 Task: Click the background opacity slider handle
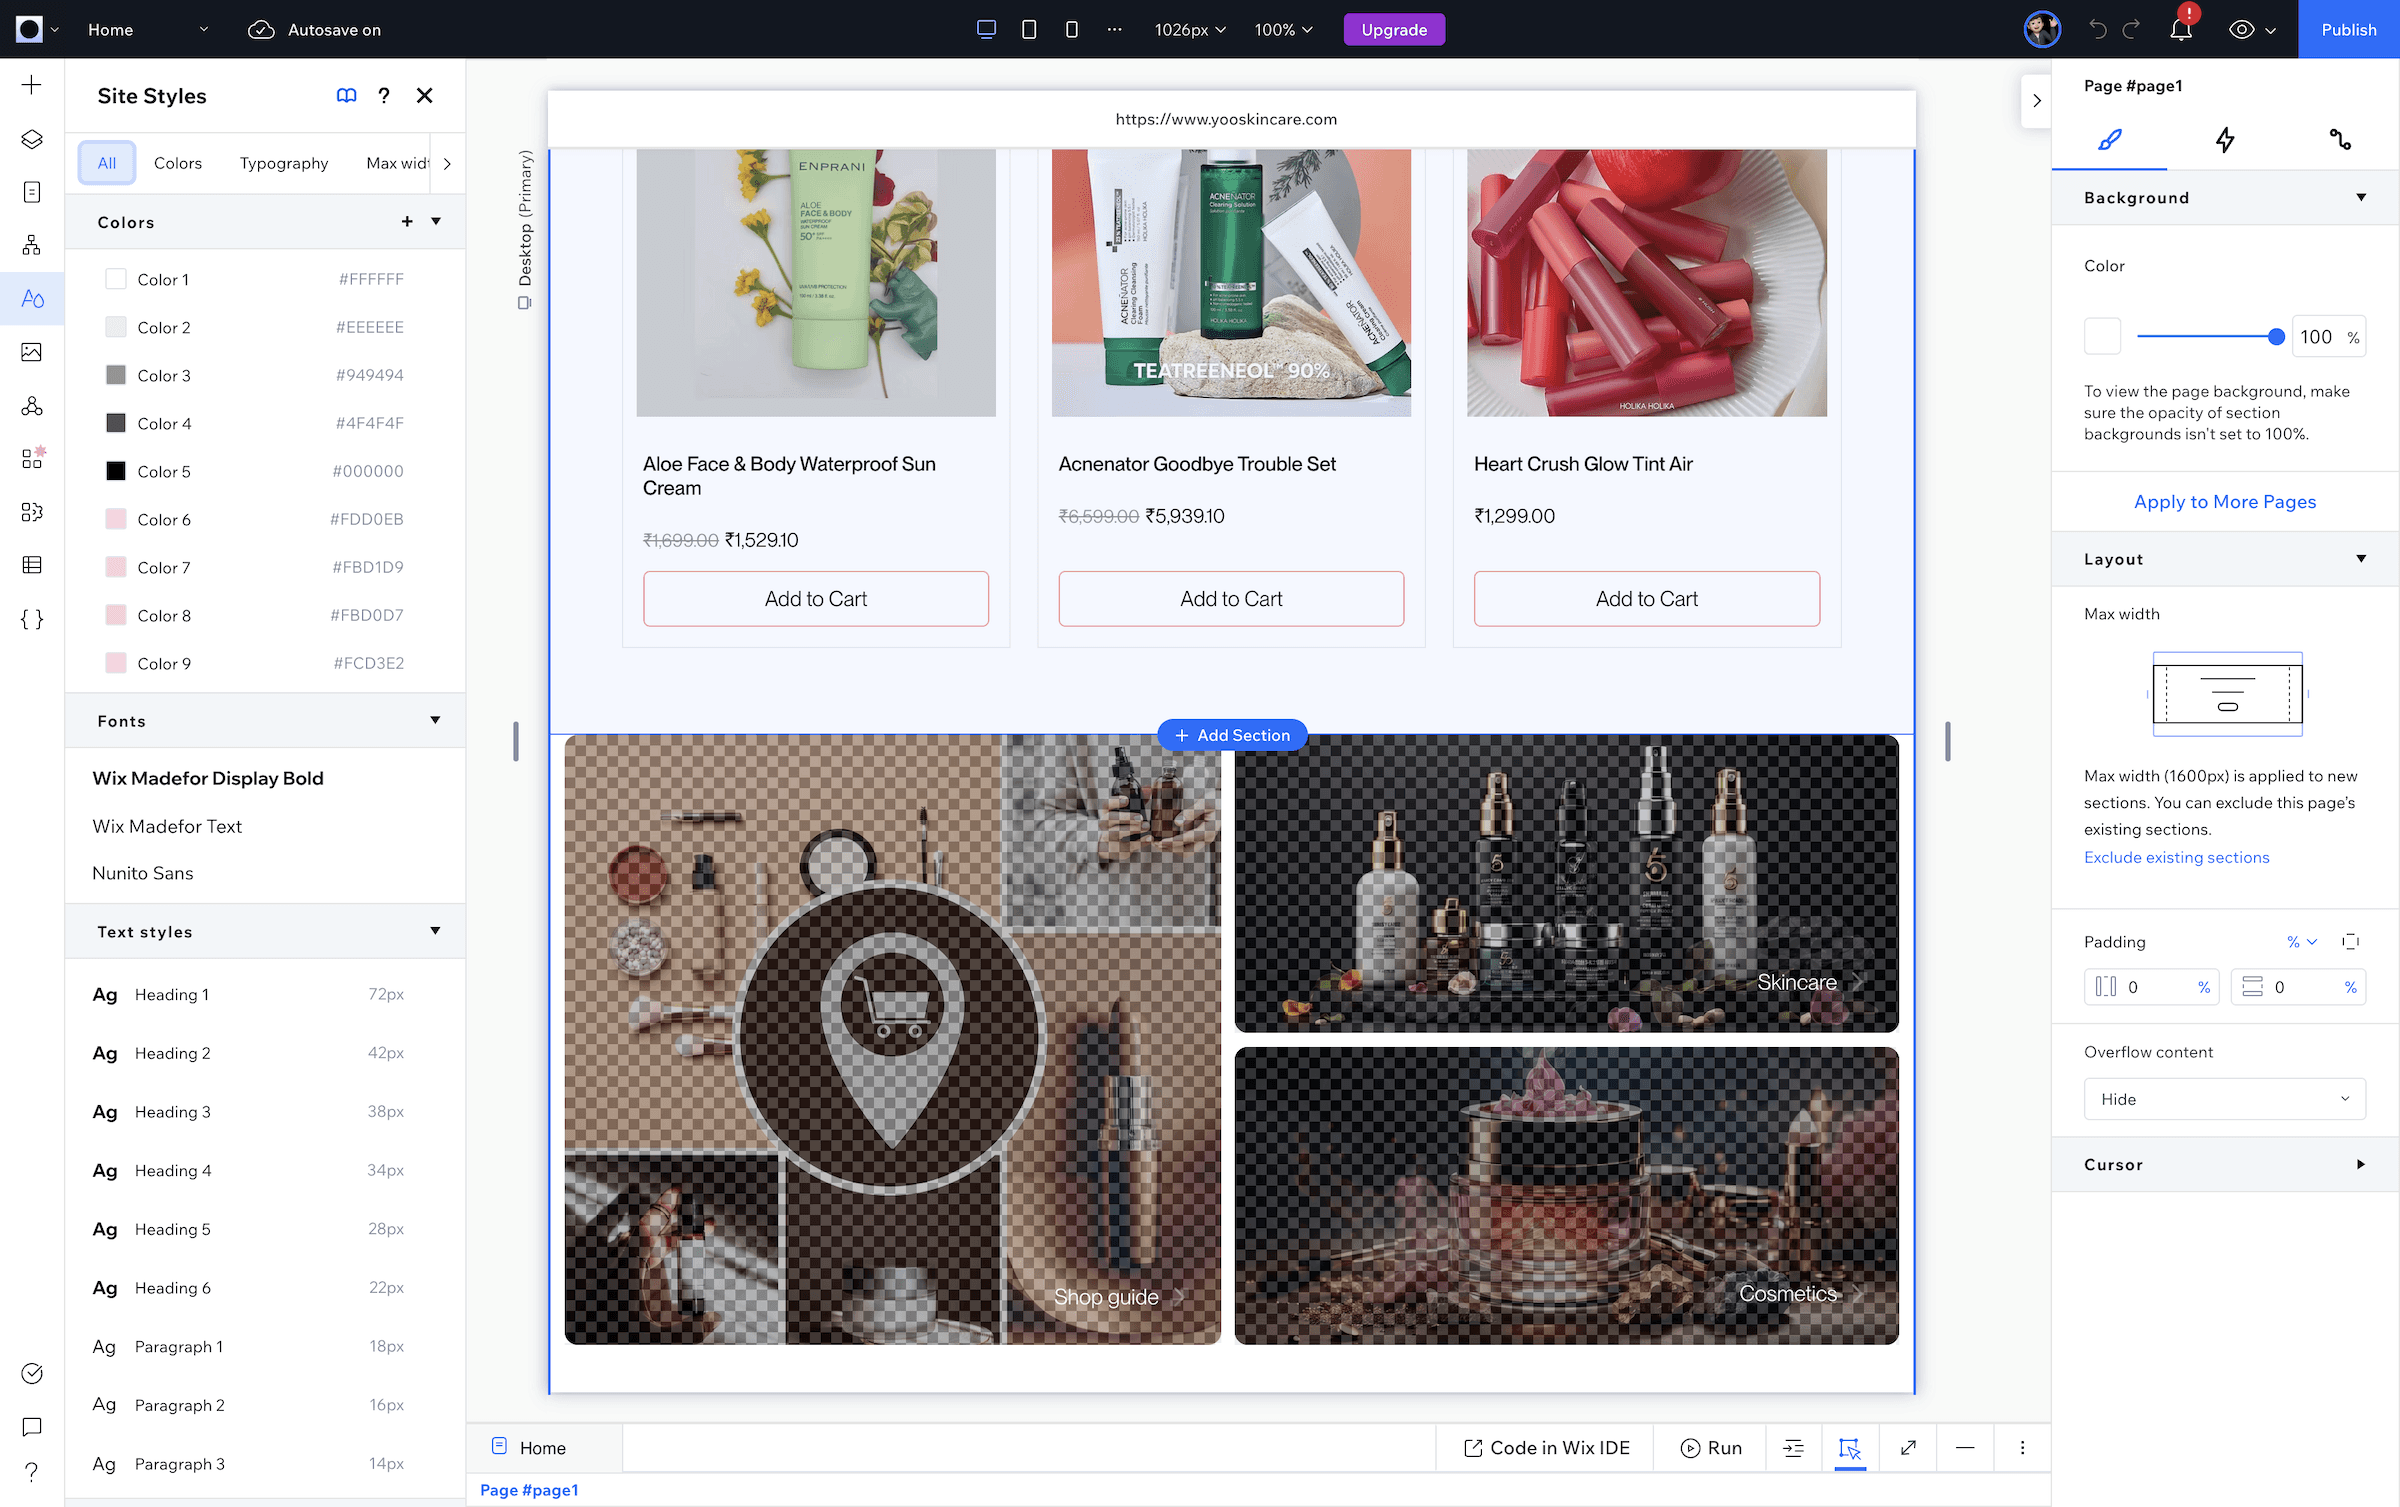tap(2276, 337)
